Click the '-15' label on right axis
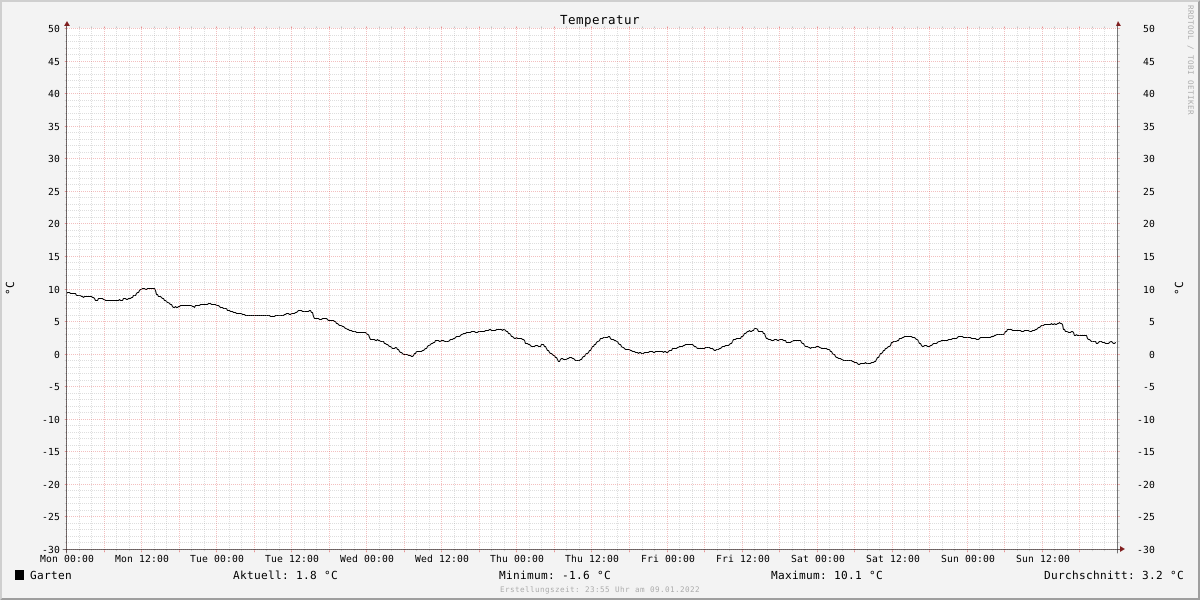Screen dimensions: 1200x600 [1145, 451]
